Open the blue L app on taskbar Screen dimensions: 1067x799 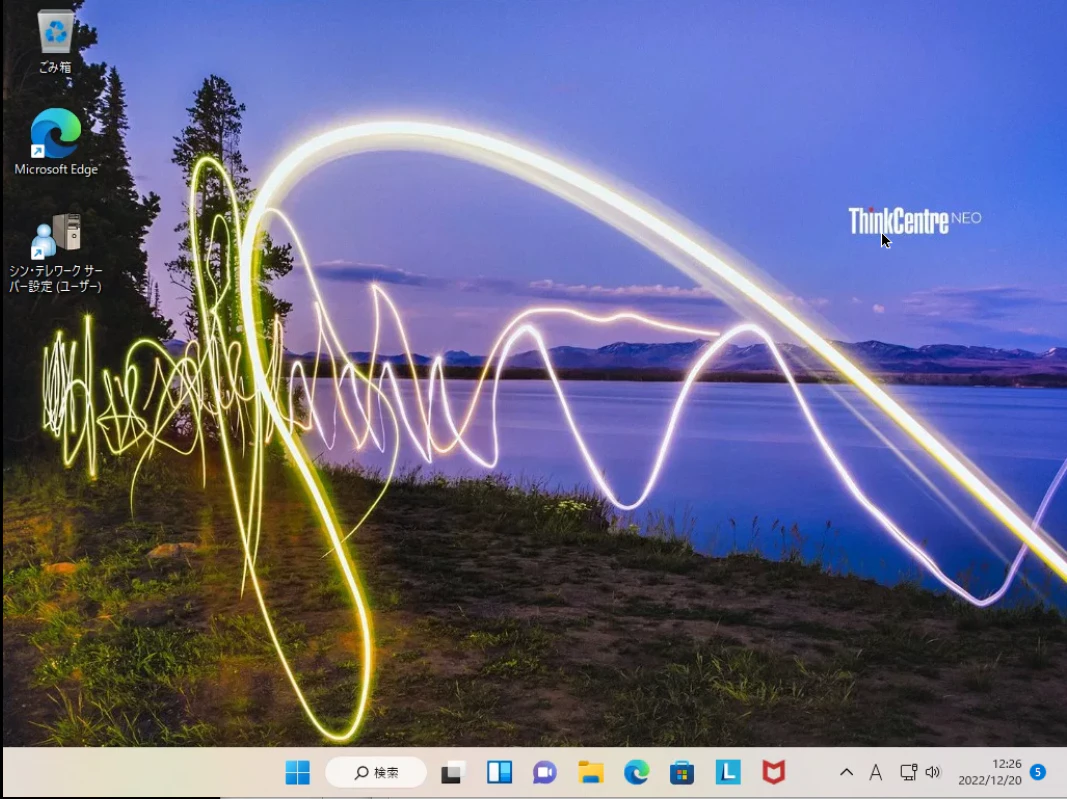(727, 772)
